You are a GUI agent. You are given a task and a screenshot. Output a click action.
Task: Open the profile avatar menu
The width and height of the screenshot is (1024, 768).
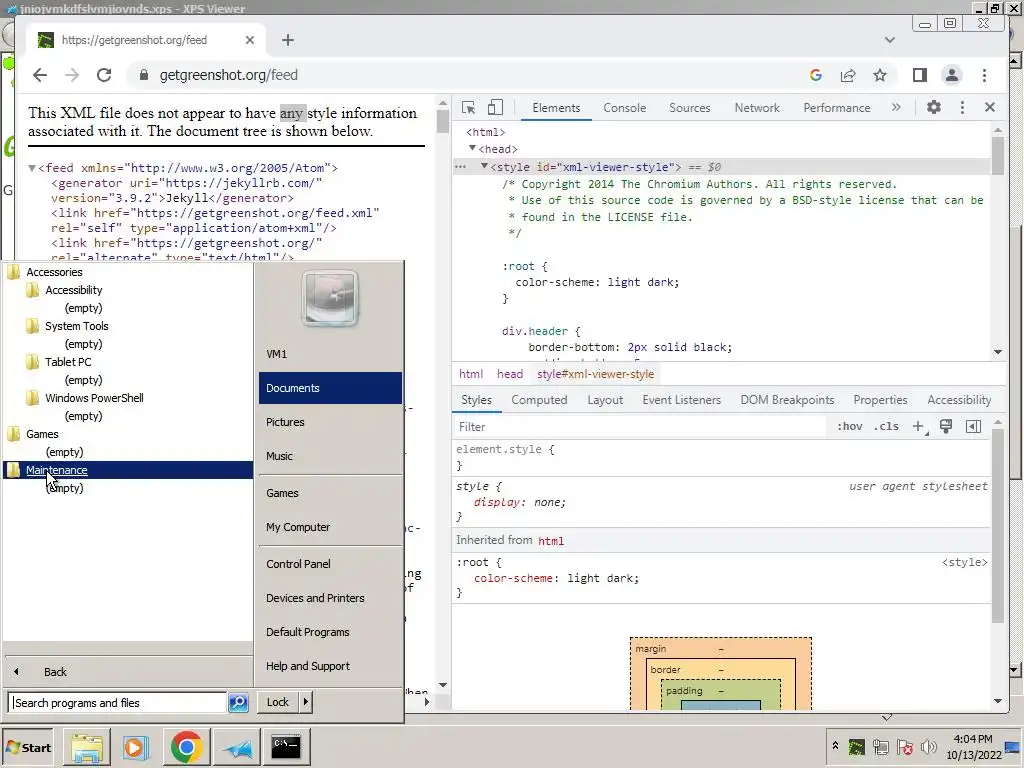952,75
